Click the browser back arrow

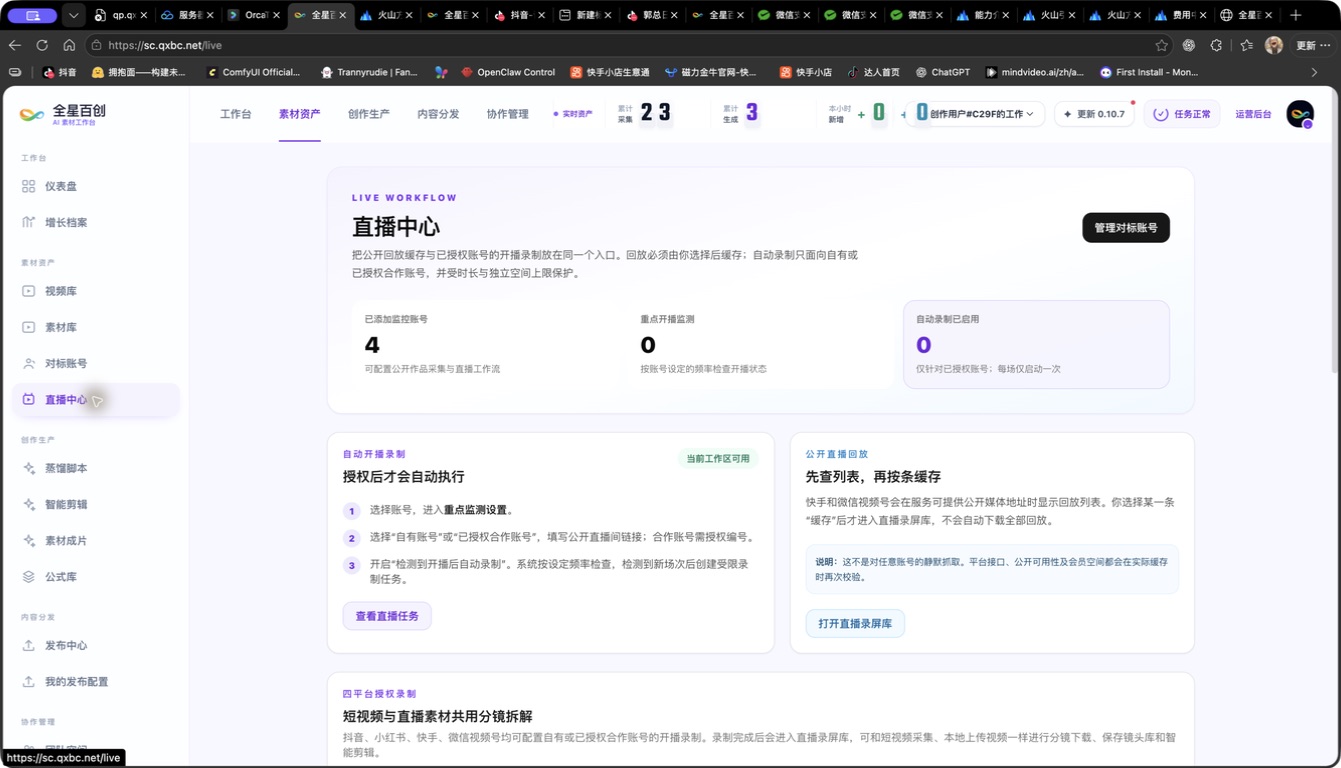14,45
